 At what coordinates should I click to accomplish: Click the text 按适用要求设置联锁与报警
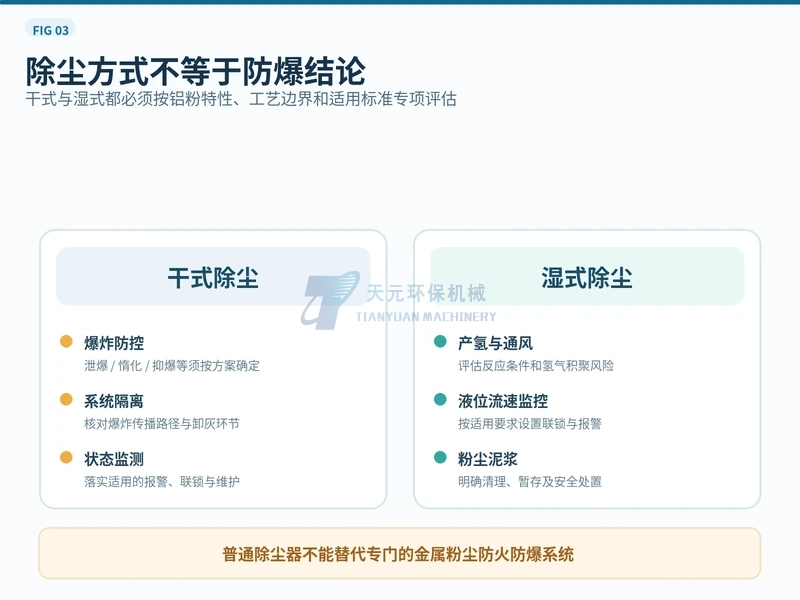[530, 423]
